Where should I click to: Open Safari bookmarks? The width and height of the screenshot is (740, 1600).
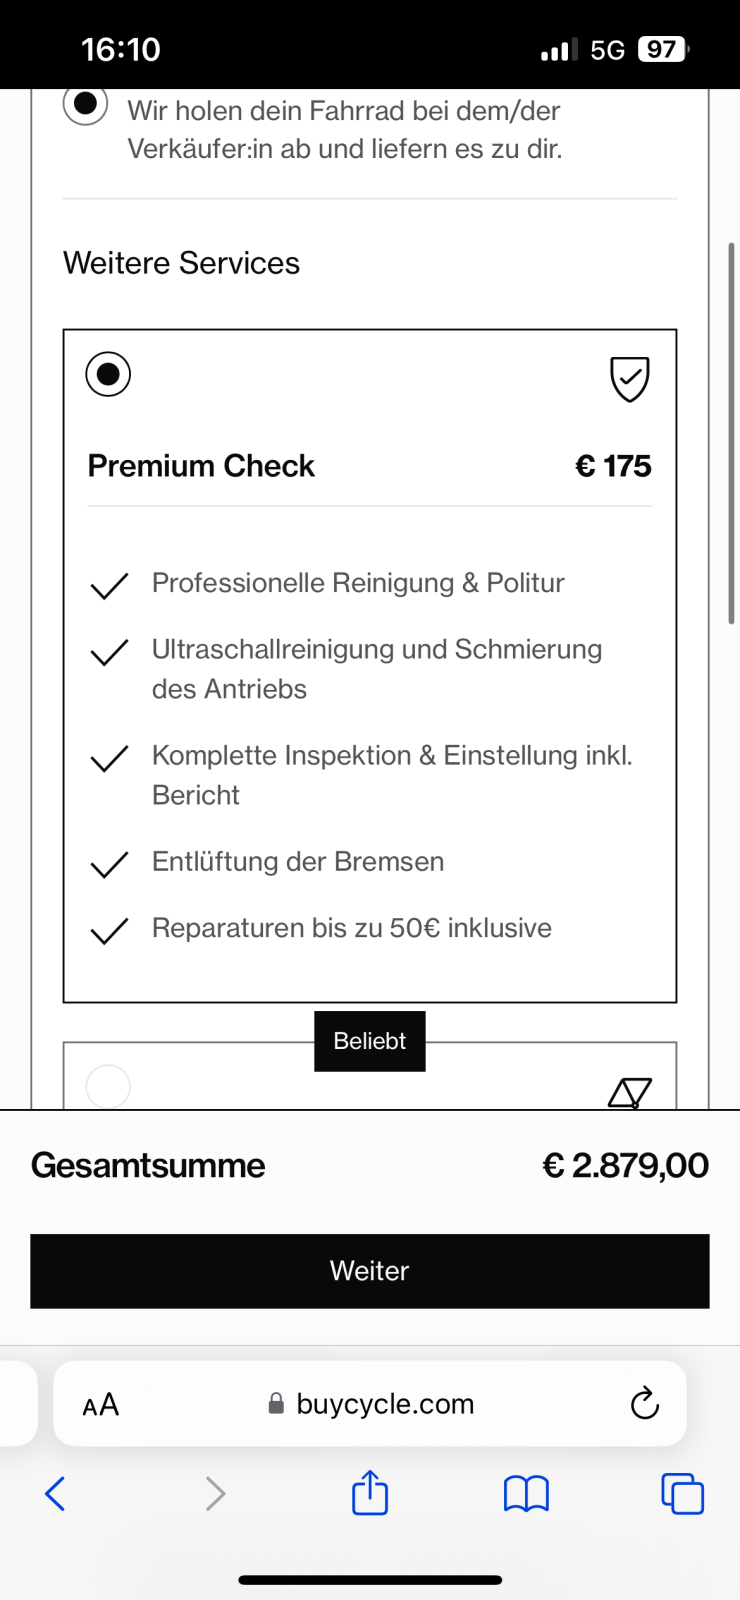pyautogui.click(x=526, y=1494)
